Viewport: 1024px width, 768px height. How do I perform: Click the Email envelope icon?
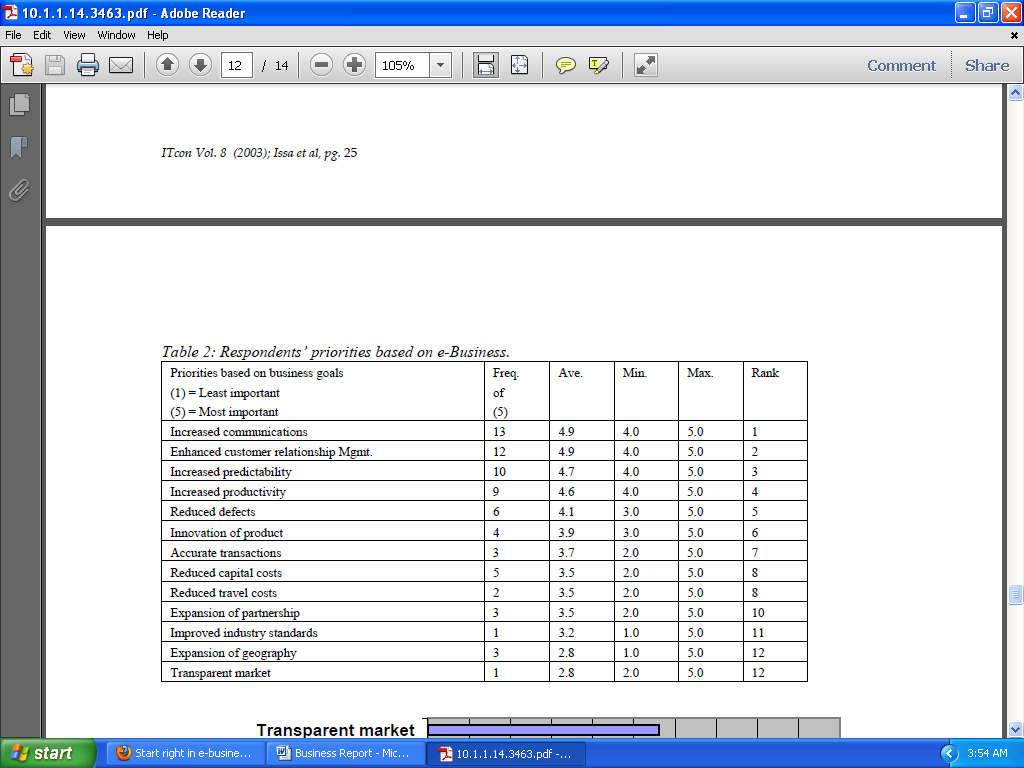121,66
